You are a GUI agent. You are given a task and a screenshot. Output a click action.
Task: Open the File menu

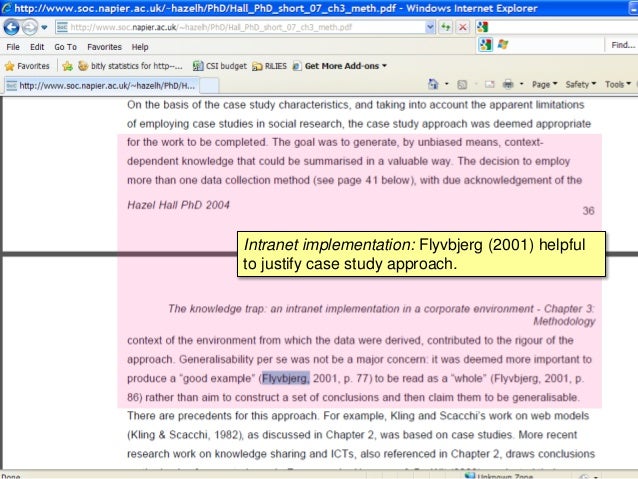[x=13, y=47]
